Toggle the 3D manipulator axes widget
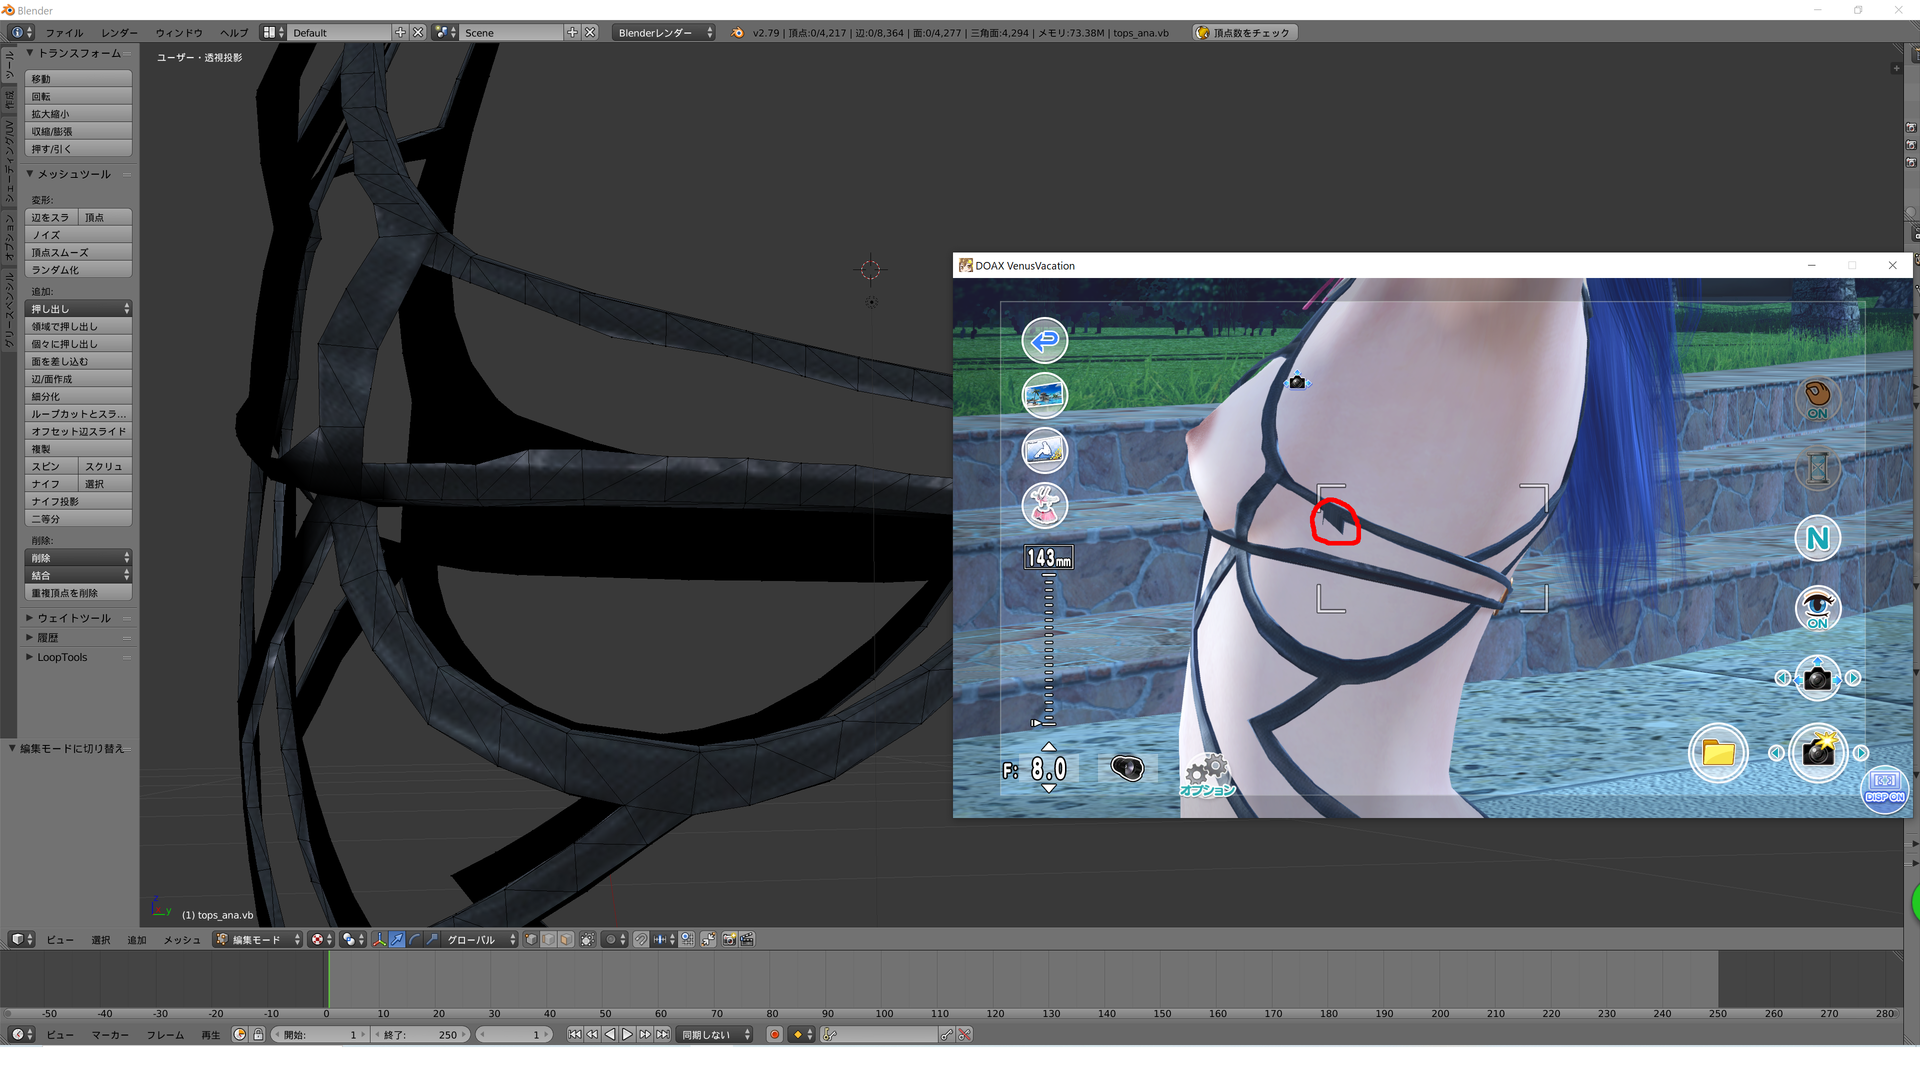This screenshot has height=1080, width=1920. 379,939
